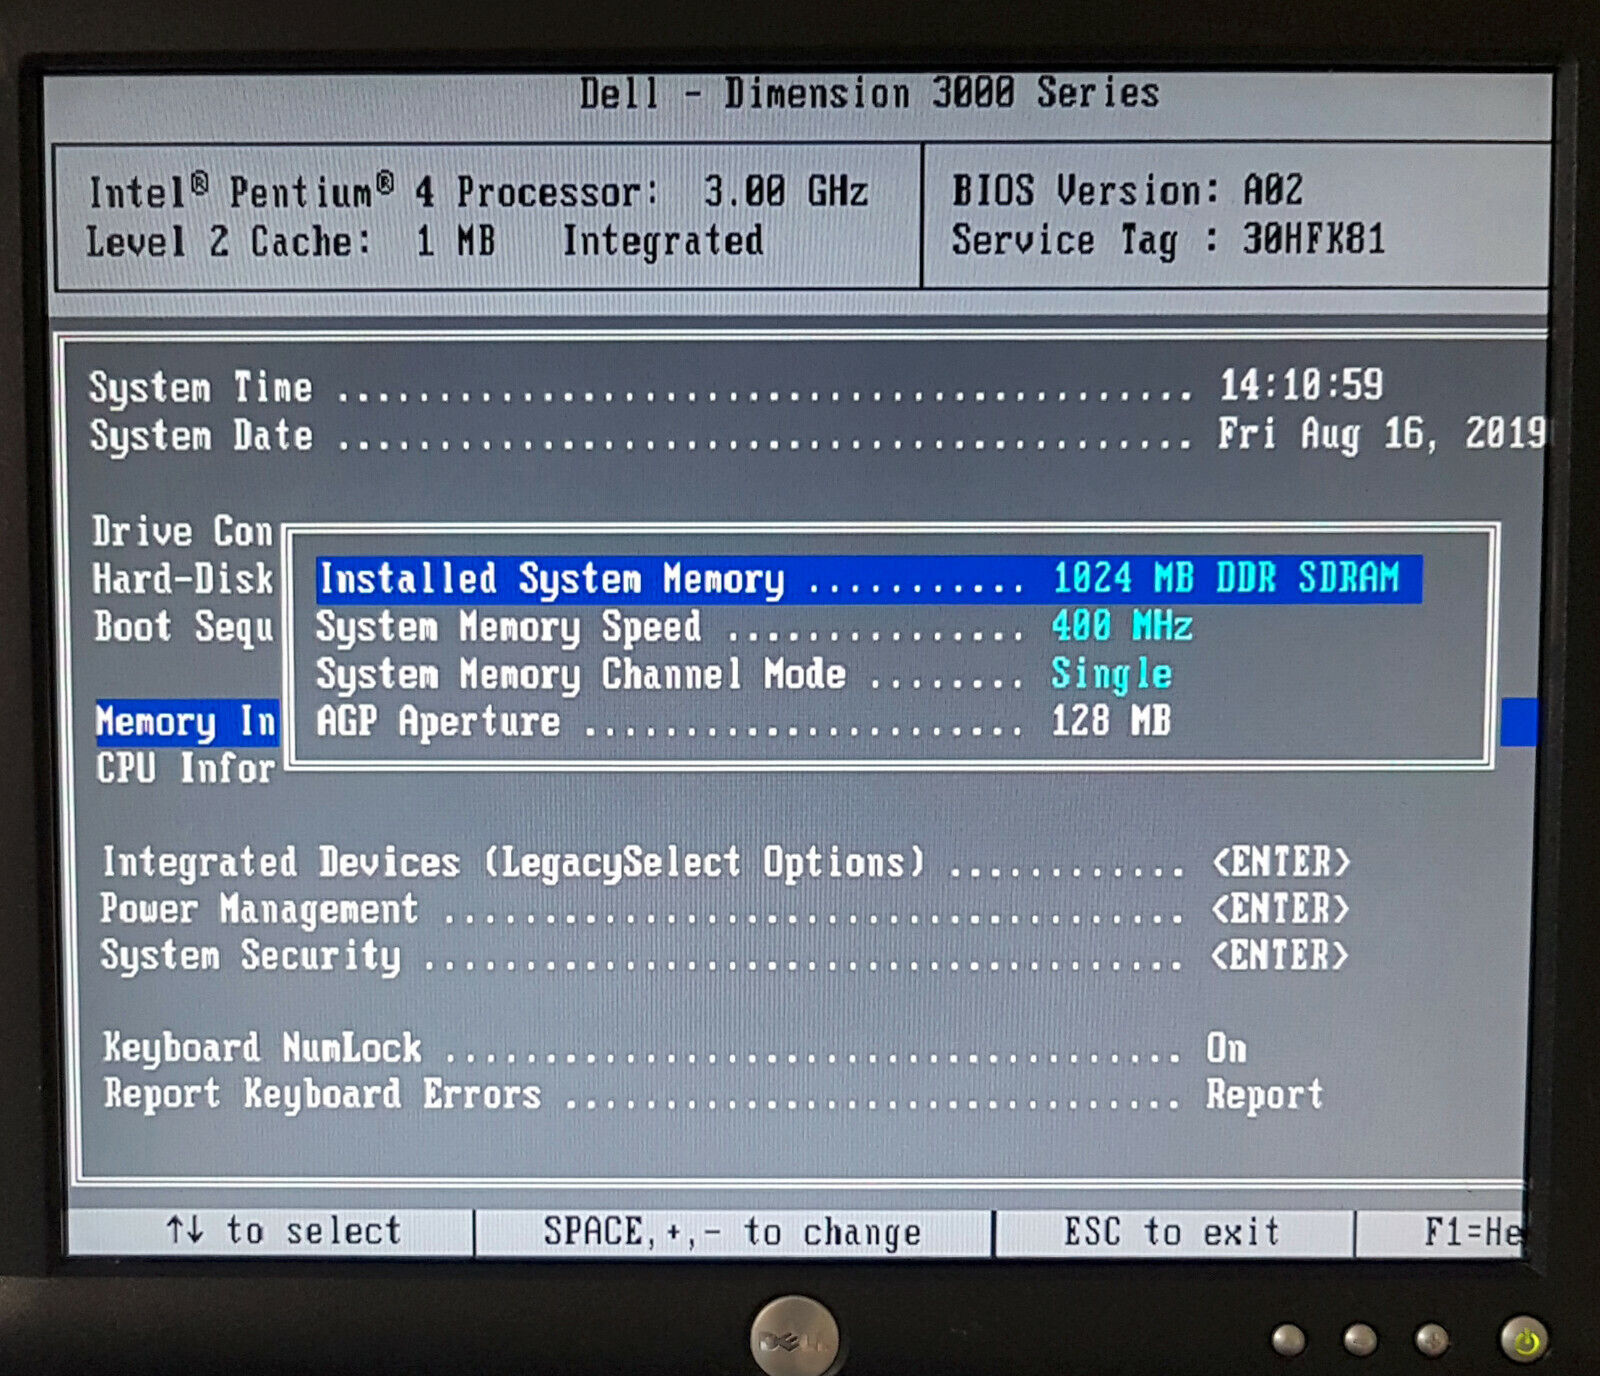Toggle the Report Keyboard Errors value
This screenshot has width=1600, height=1376.
(1264, 1096)
